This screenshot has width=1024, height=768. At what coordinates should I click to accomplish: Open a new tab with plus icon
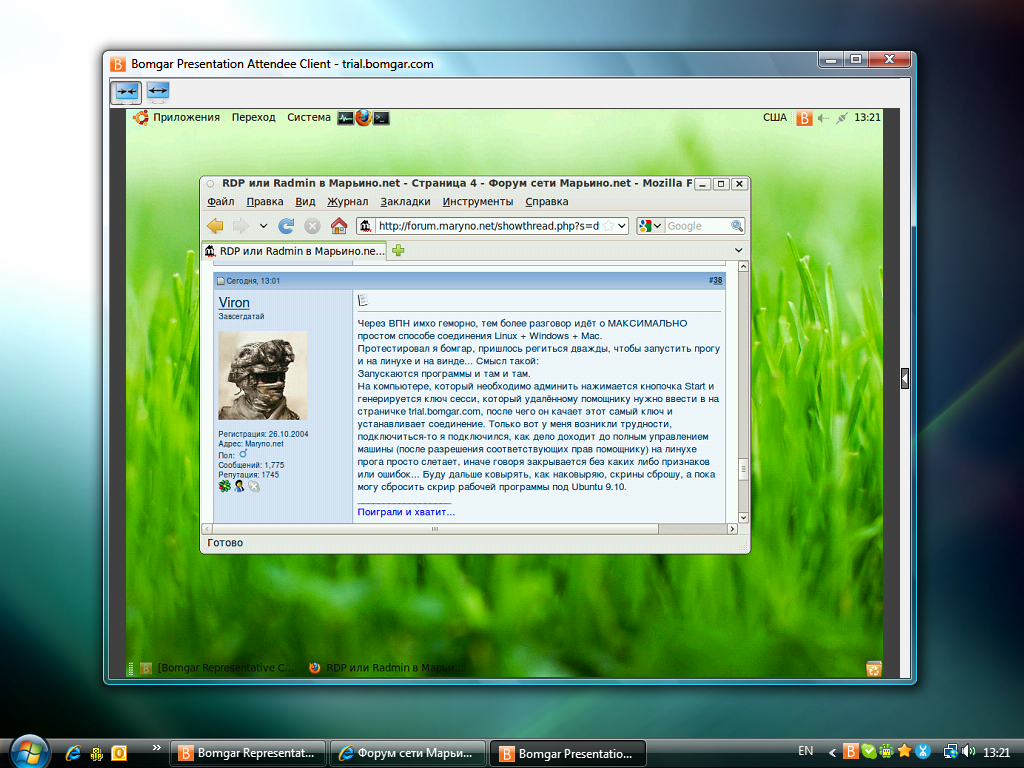coord(398,250)
